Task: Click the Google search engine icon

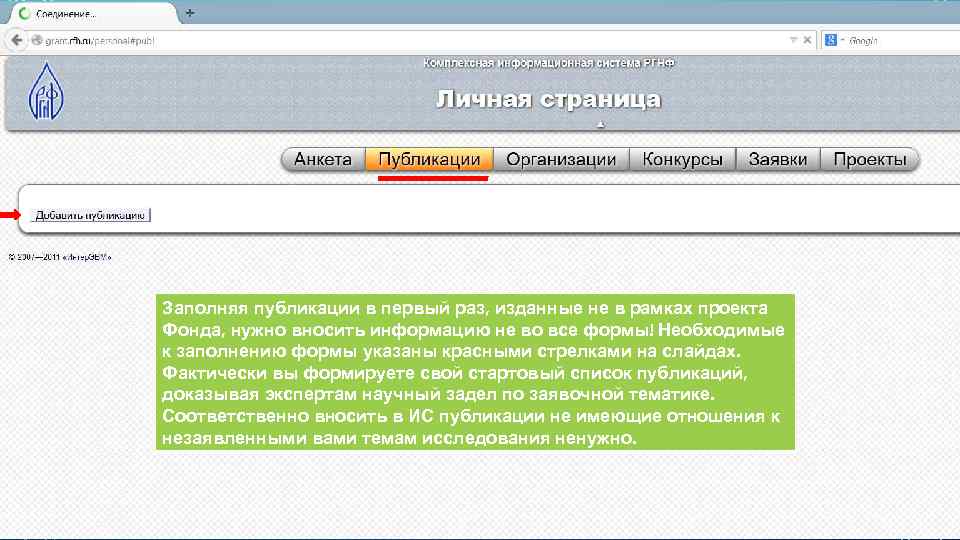Action: [831, 40]
